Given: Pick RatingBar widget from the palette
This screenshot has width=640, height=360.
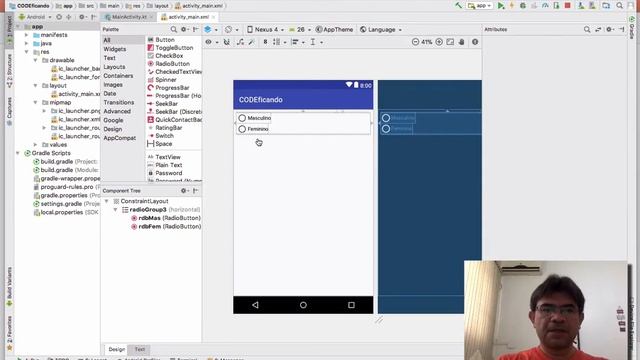Looking at the screenshot, I should [x=164, y=128].
